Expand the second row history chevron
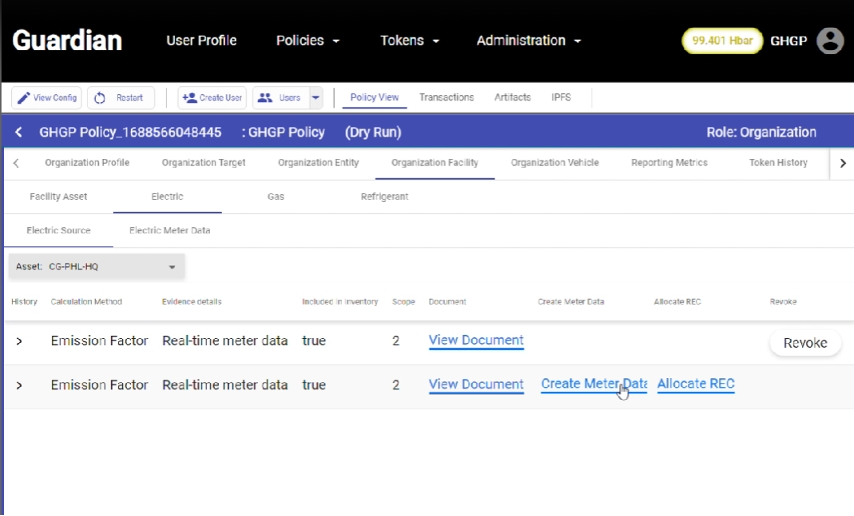The image size is (854, 516). (x=19, y=385)
